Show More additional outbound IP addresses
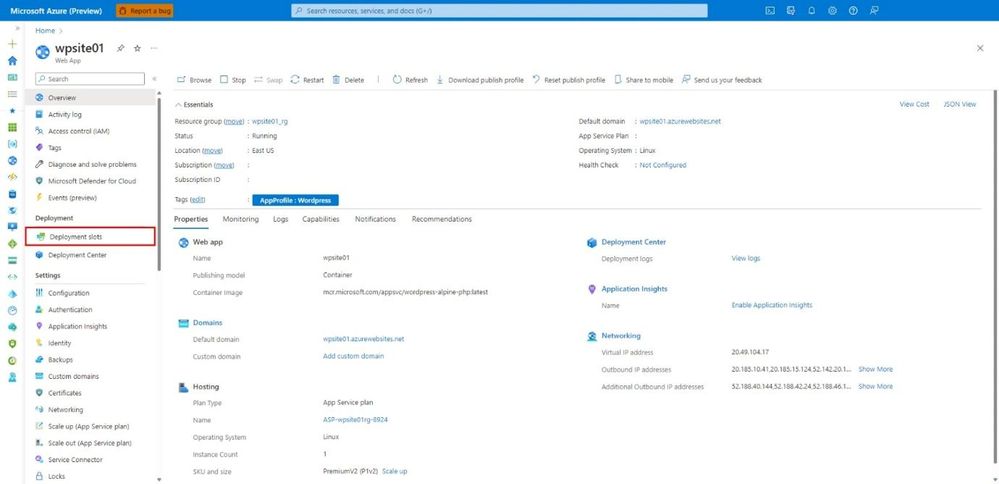Screen dimensions: 999x484 pos(875,387)
